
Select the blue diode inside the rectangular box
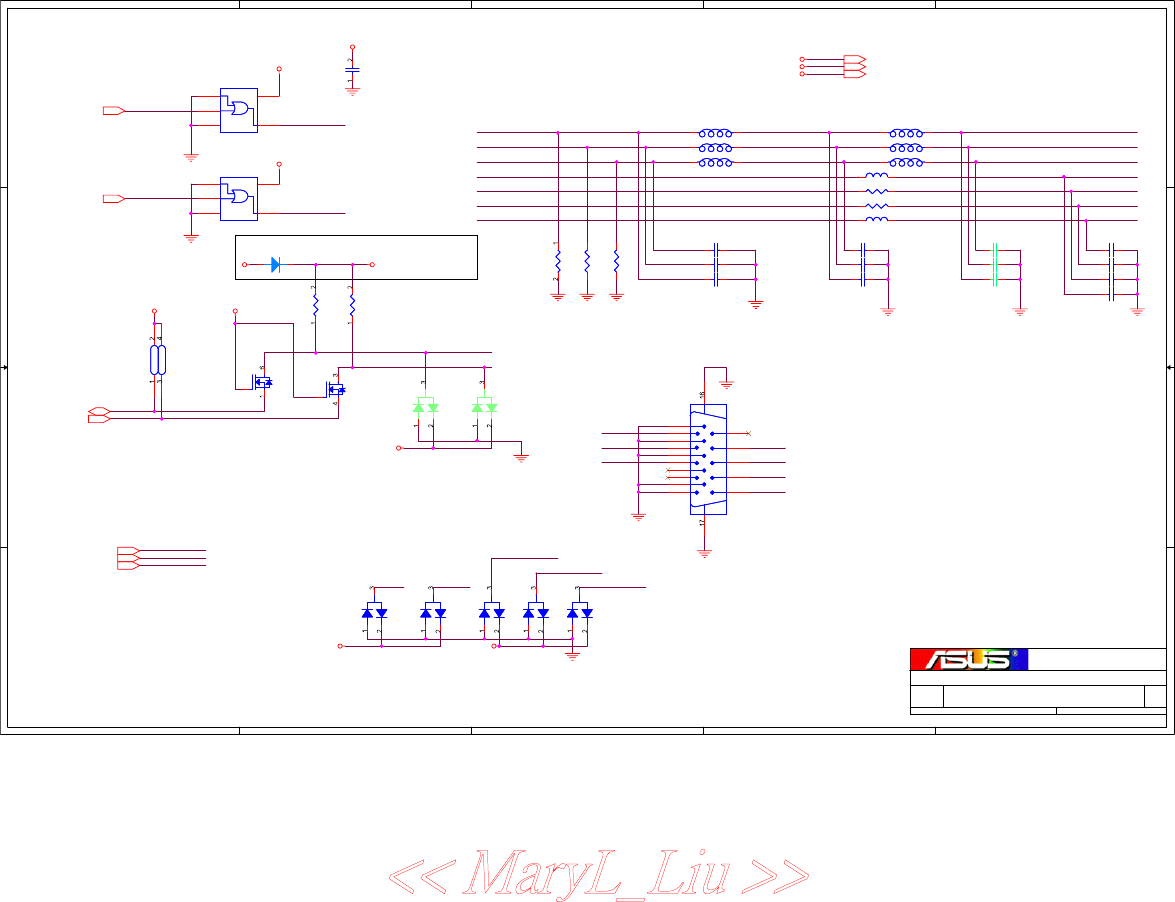tap(275, 264)
